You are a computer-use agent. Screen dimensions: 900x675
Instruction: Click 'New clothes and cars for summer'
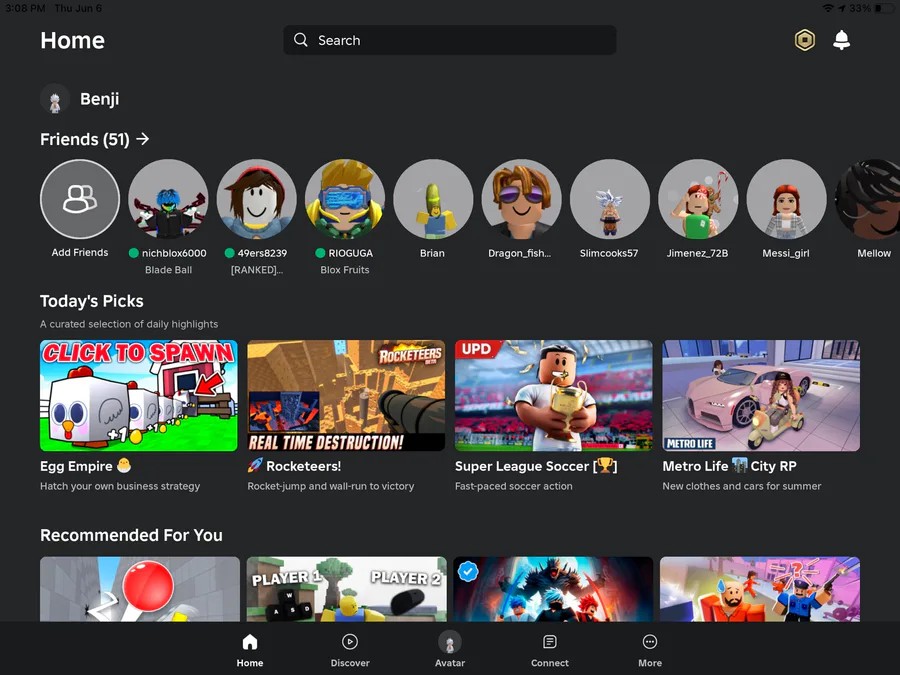point(742,486)
